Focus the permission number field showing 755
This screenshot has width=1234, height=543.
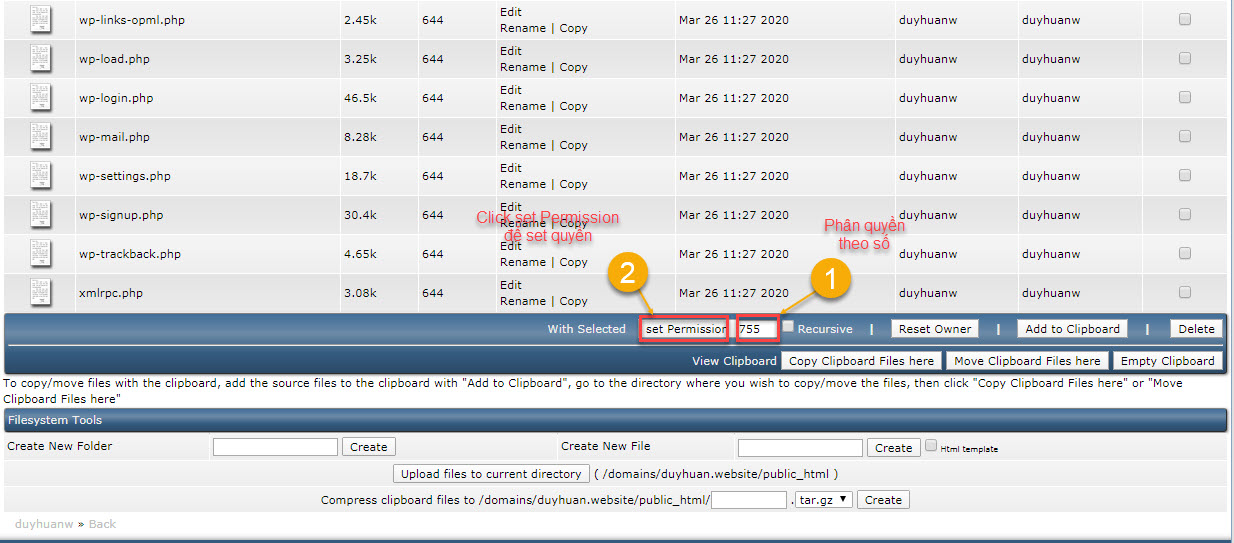pos(757,329)
